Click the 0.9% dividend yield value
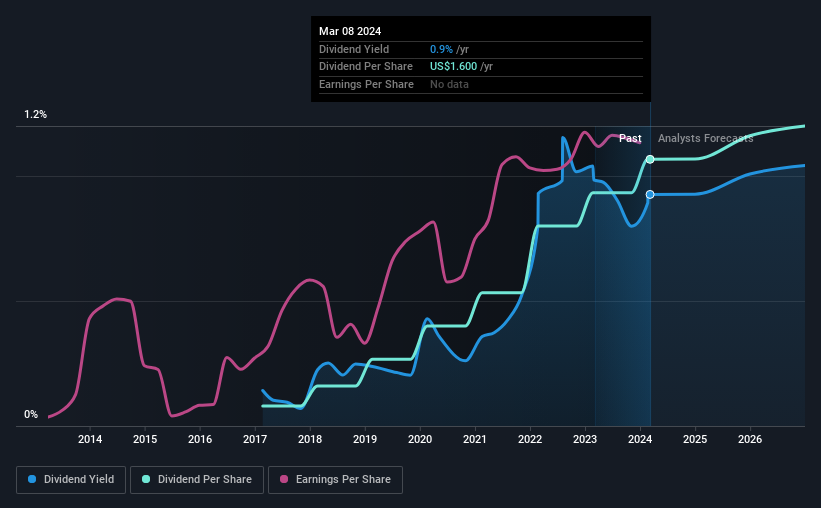The height and width of the screenshot is (508, 821). [441, 49]
